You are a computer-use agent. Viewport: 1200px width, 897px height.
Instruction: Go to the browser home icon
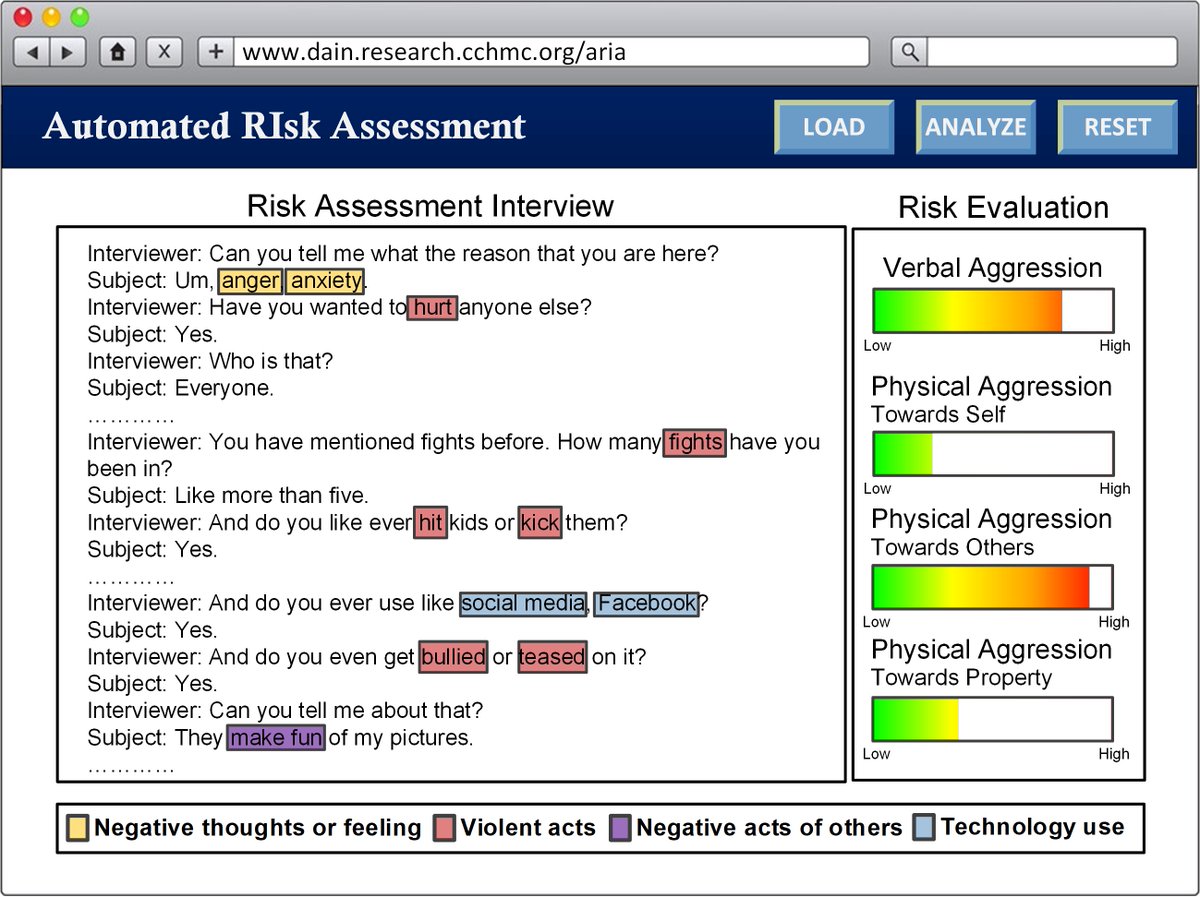117,52
